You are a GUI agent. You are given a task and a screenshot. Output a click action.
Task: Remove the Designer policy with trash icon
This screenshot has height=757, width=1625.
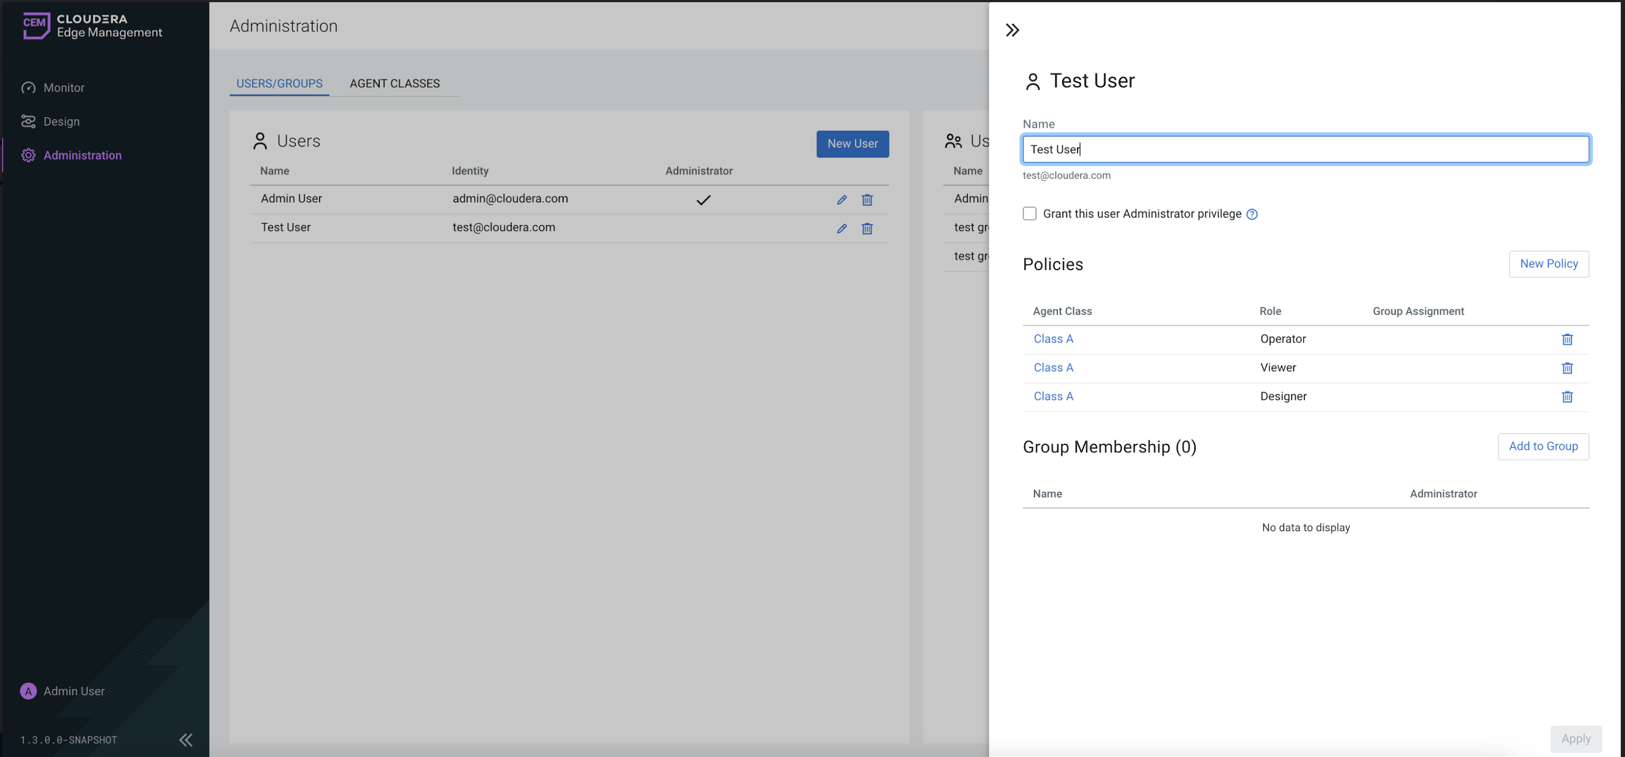click(x=1567, y=397)
